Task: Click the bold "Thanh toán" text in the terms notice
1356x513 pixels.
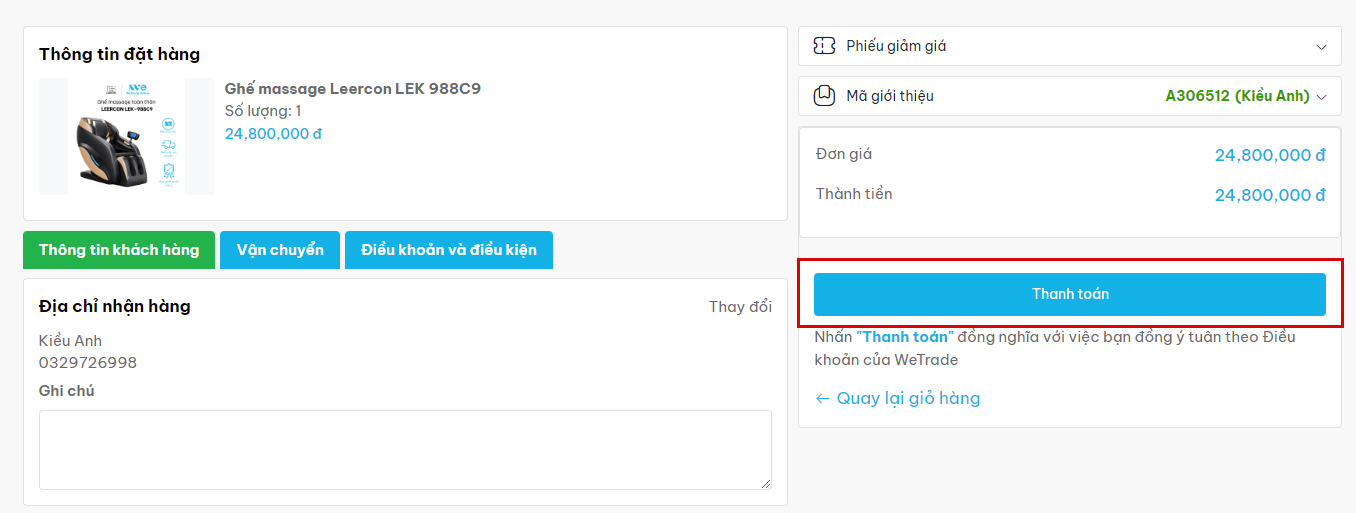Action: coord(905,337)
